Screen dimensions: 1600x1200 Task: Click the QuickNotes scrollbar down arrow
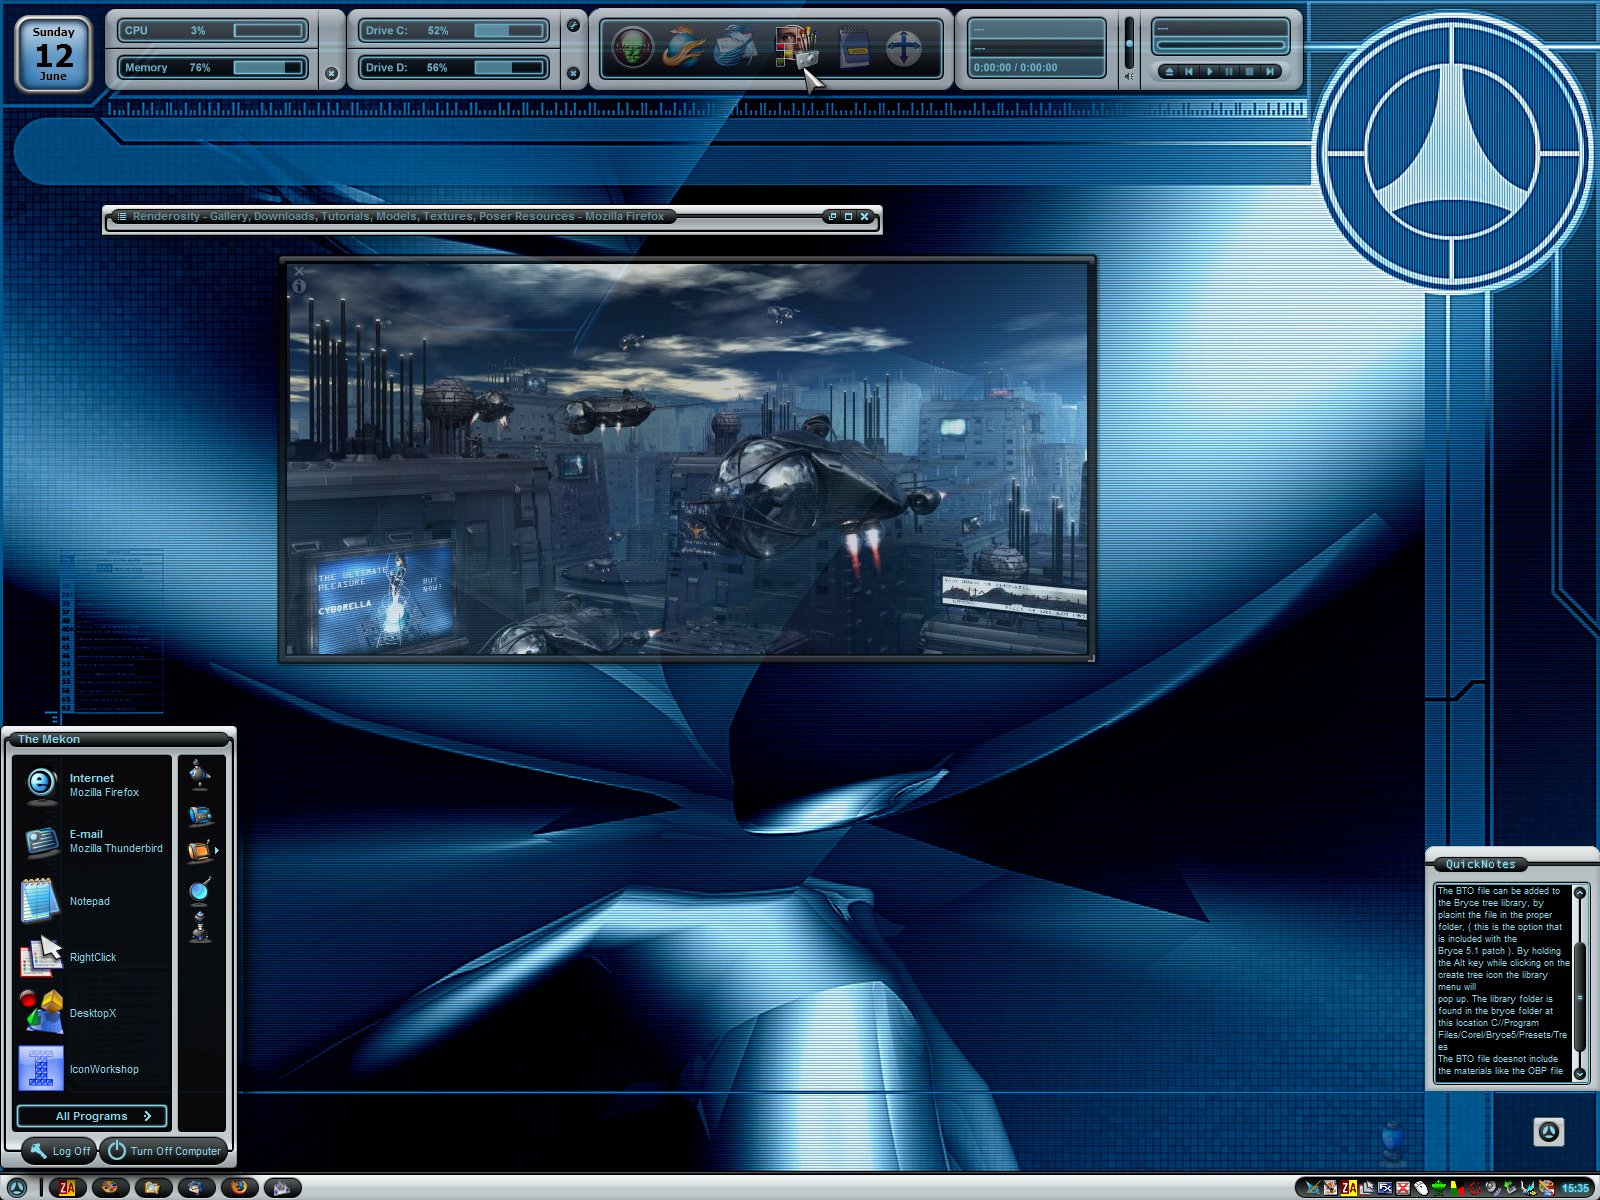1580,1074
